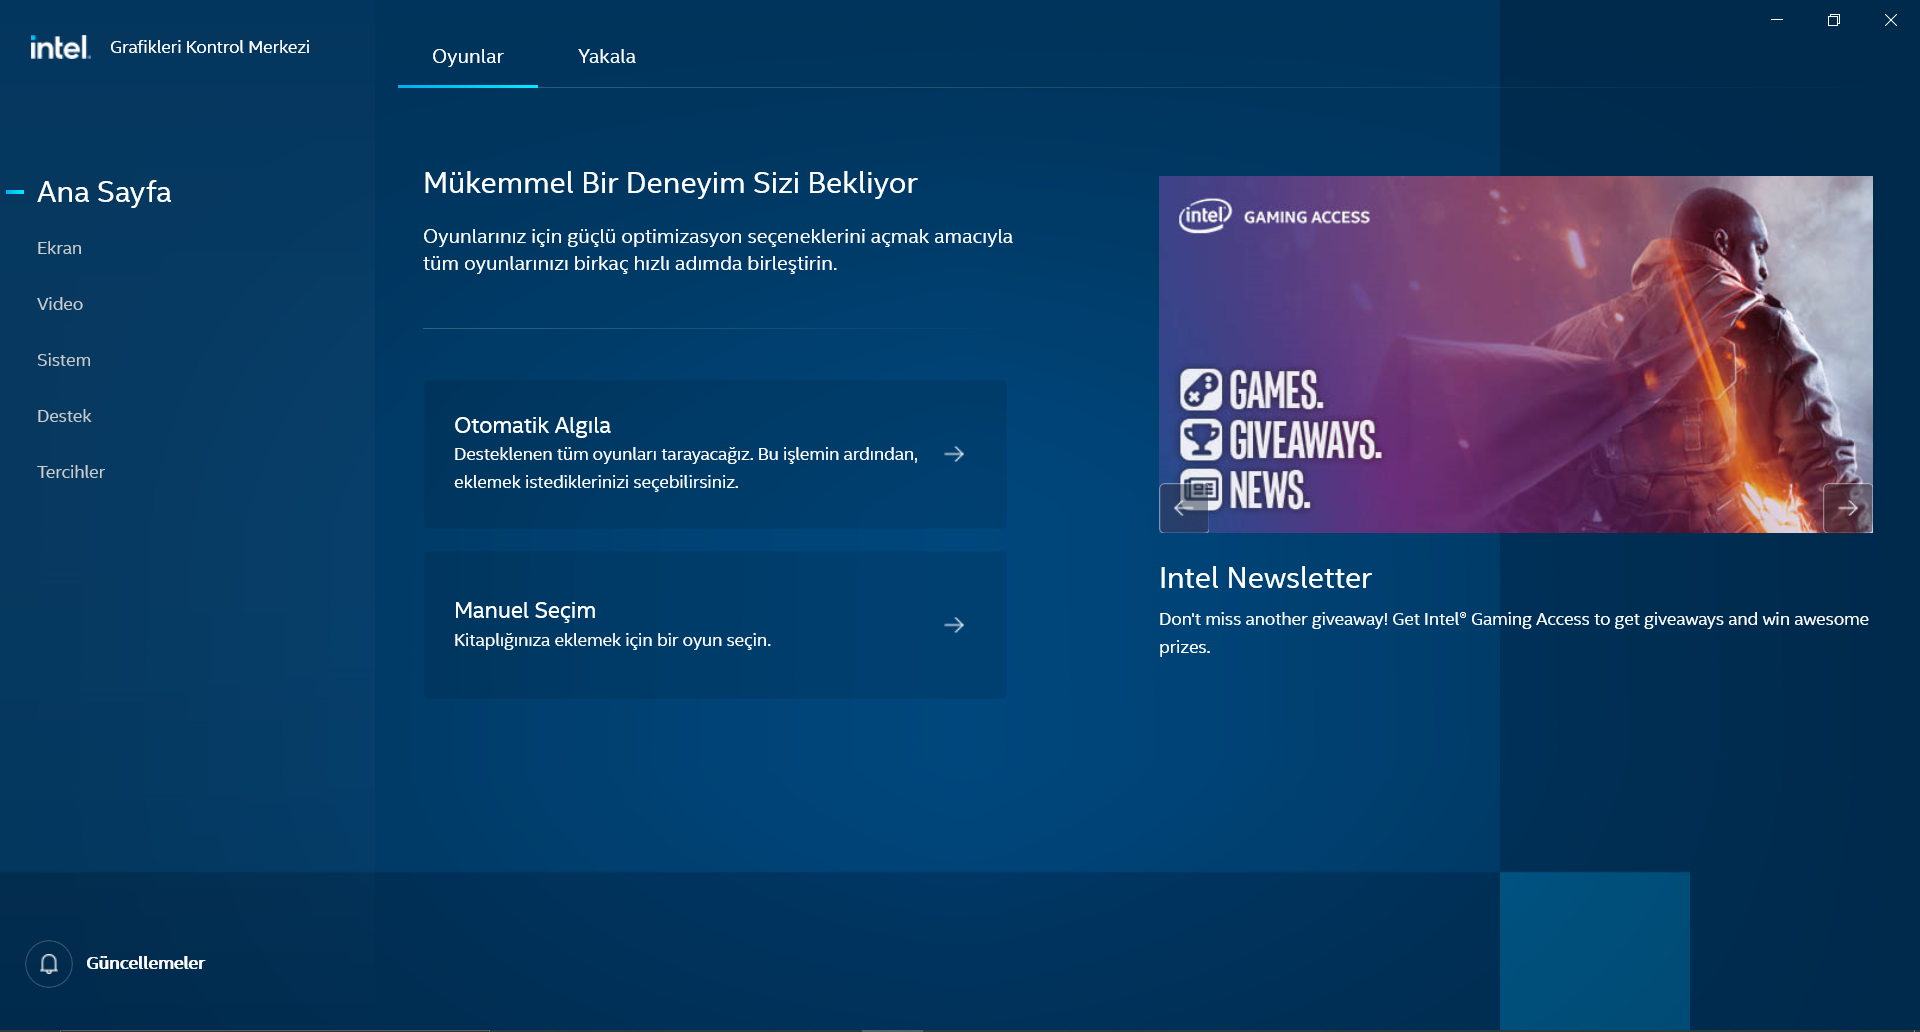Switch to the Yakala tab
The width and height of the screenshot is (1920, 1032).
[x=607, y=57]
